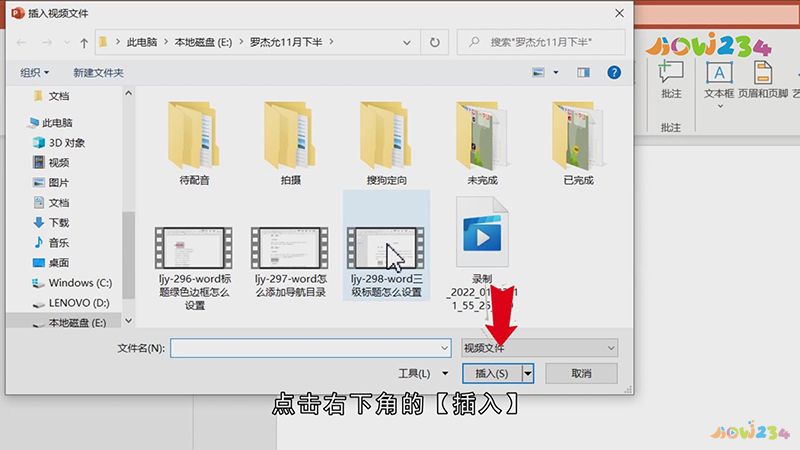Refresh the current folder view
The width and height of the screenshot is (800, 450).
pos(435,42)
